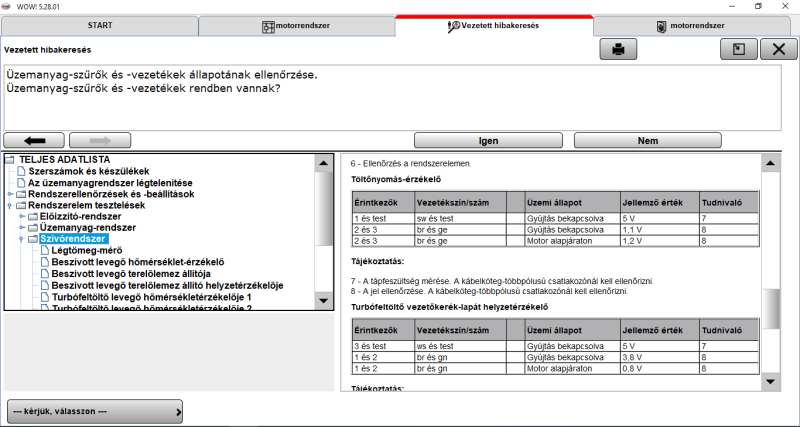The width and height of the screenshot is (800, 427).
Task: Switch to the last motorrendszer tab
Action: tap(692, 26)
